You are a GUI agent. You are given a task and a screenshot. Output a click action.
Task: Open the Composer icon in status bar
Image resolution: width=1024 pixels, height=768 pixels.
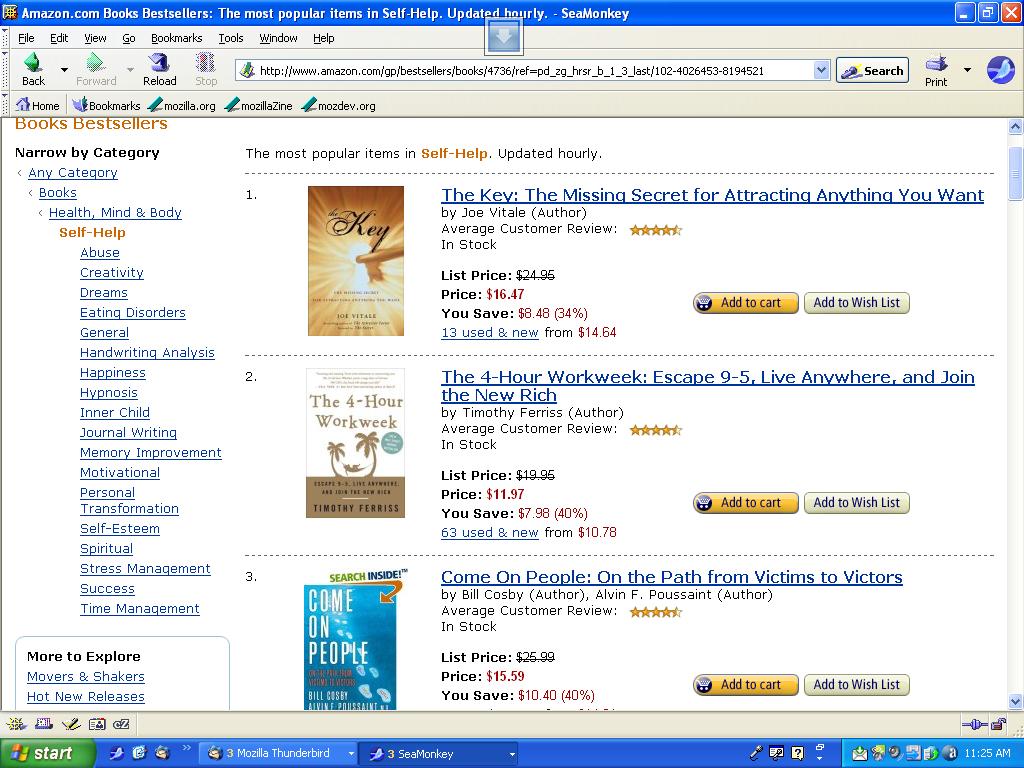71,724
